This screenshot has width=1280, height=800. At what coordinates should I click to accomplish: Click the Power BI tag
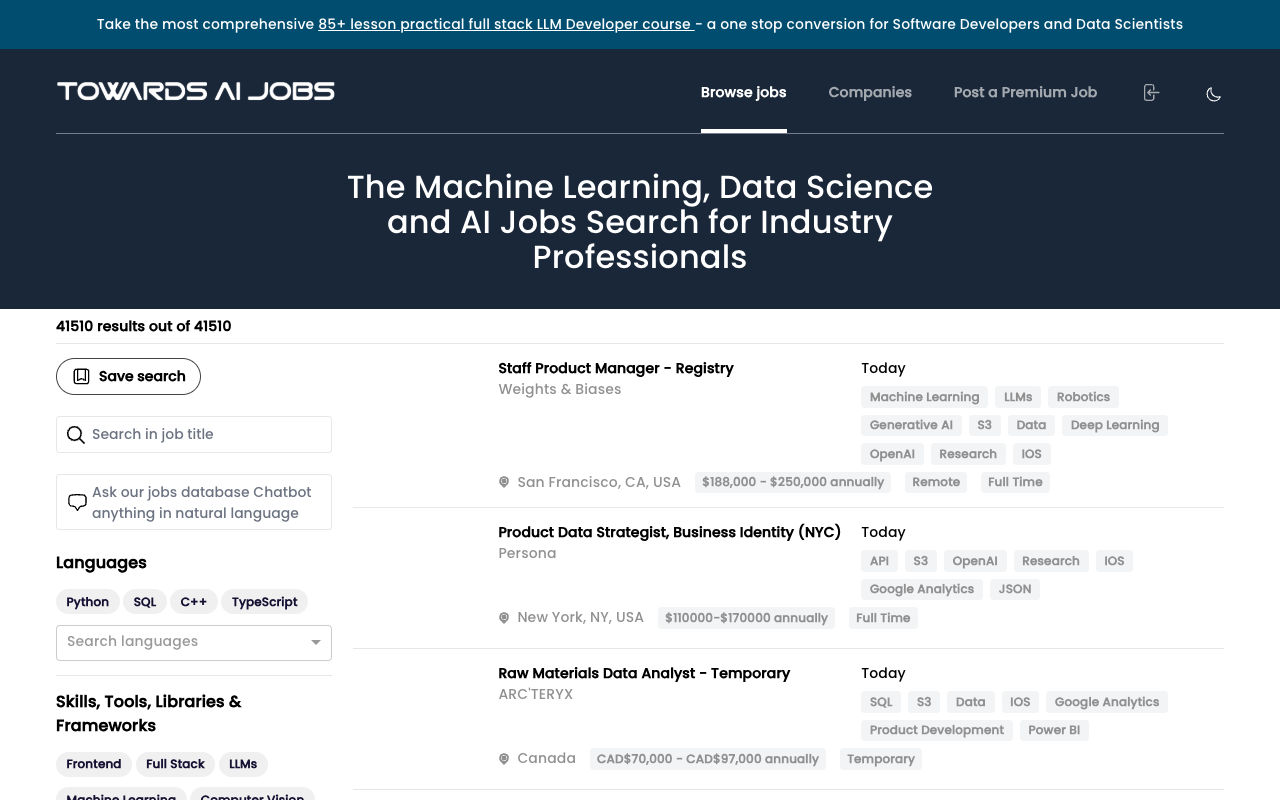click(x=1054, y=730)
